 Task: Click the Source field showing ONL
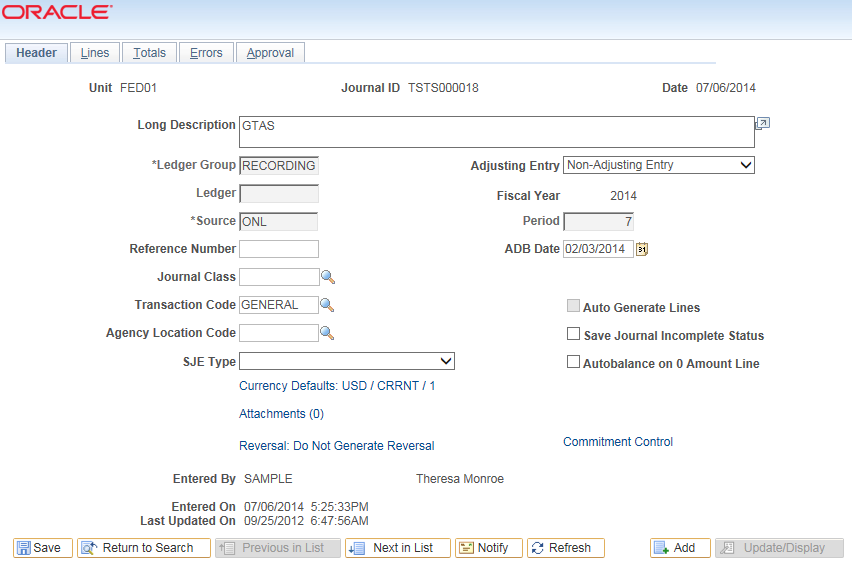point(279,222)
